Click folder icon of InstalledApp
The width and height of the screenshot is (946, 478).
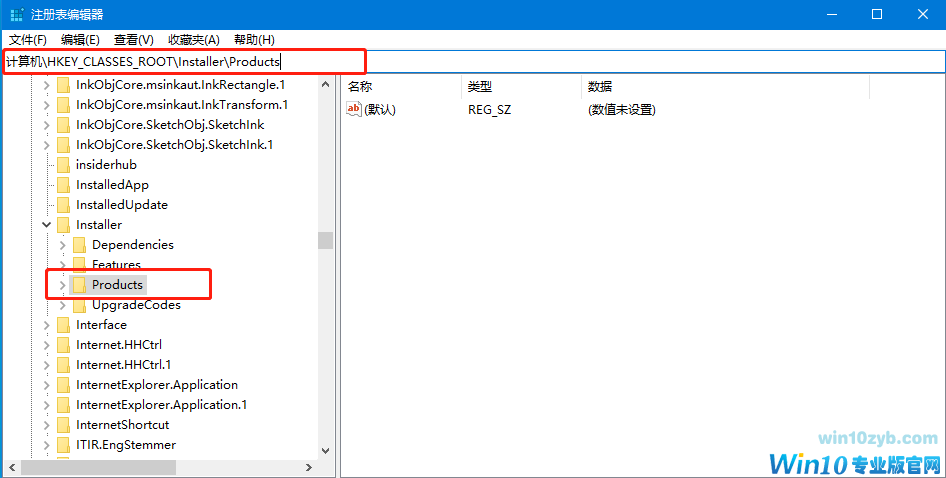(63, 185)
